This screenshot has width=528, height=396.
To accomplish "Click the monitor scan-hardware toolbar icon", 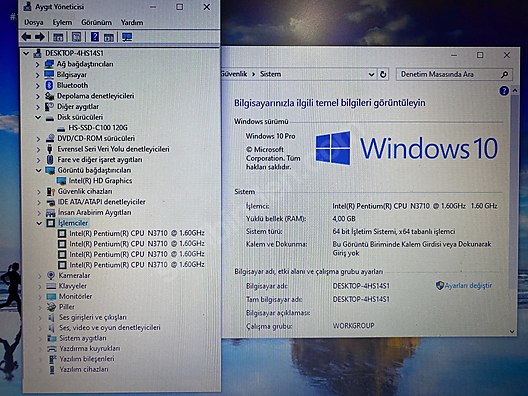I will [x=127, y=37].
